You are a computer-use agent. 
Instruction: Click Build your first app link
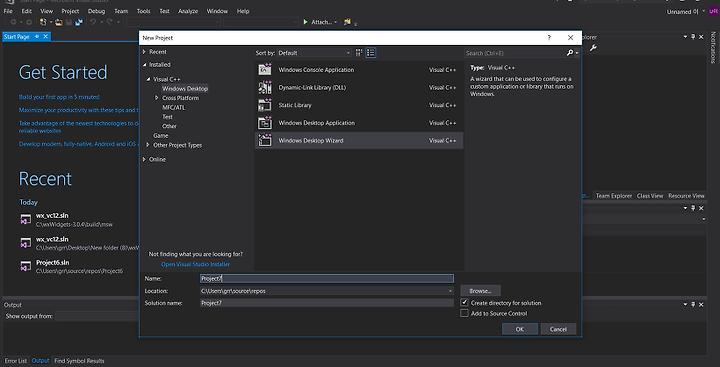59,97
